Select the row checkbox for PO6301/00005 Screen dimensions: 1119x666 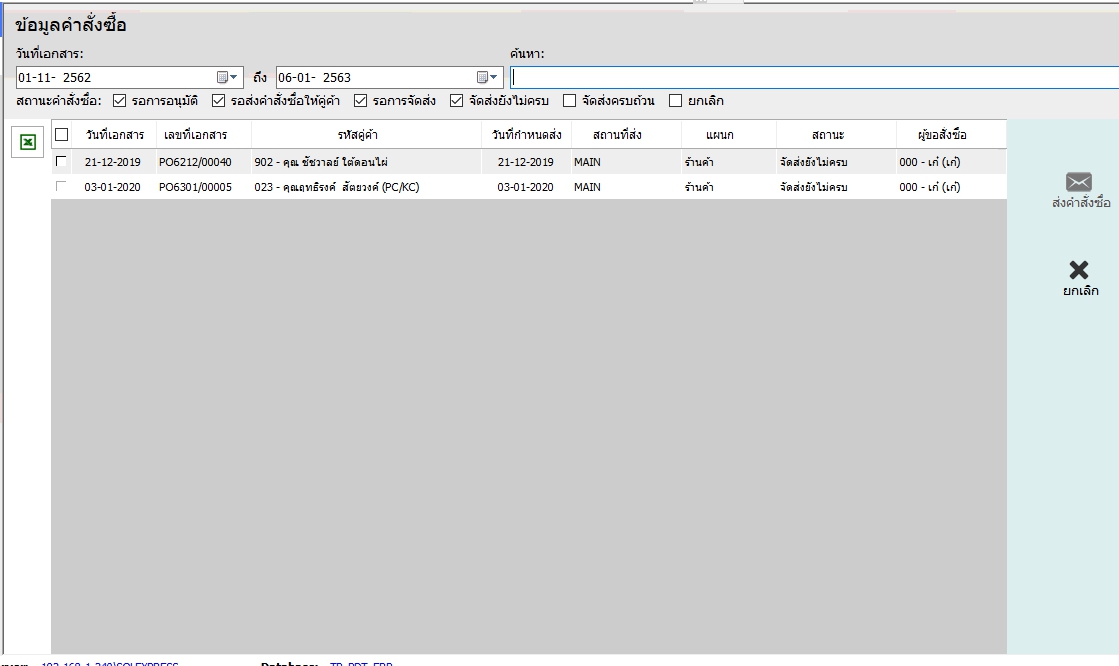[61, 186]
